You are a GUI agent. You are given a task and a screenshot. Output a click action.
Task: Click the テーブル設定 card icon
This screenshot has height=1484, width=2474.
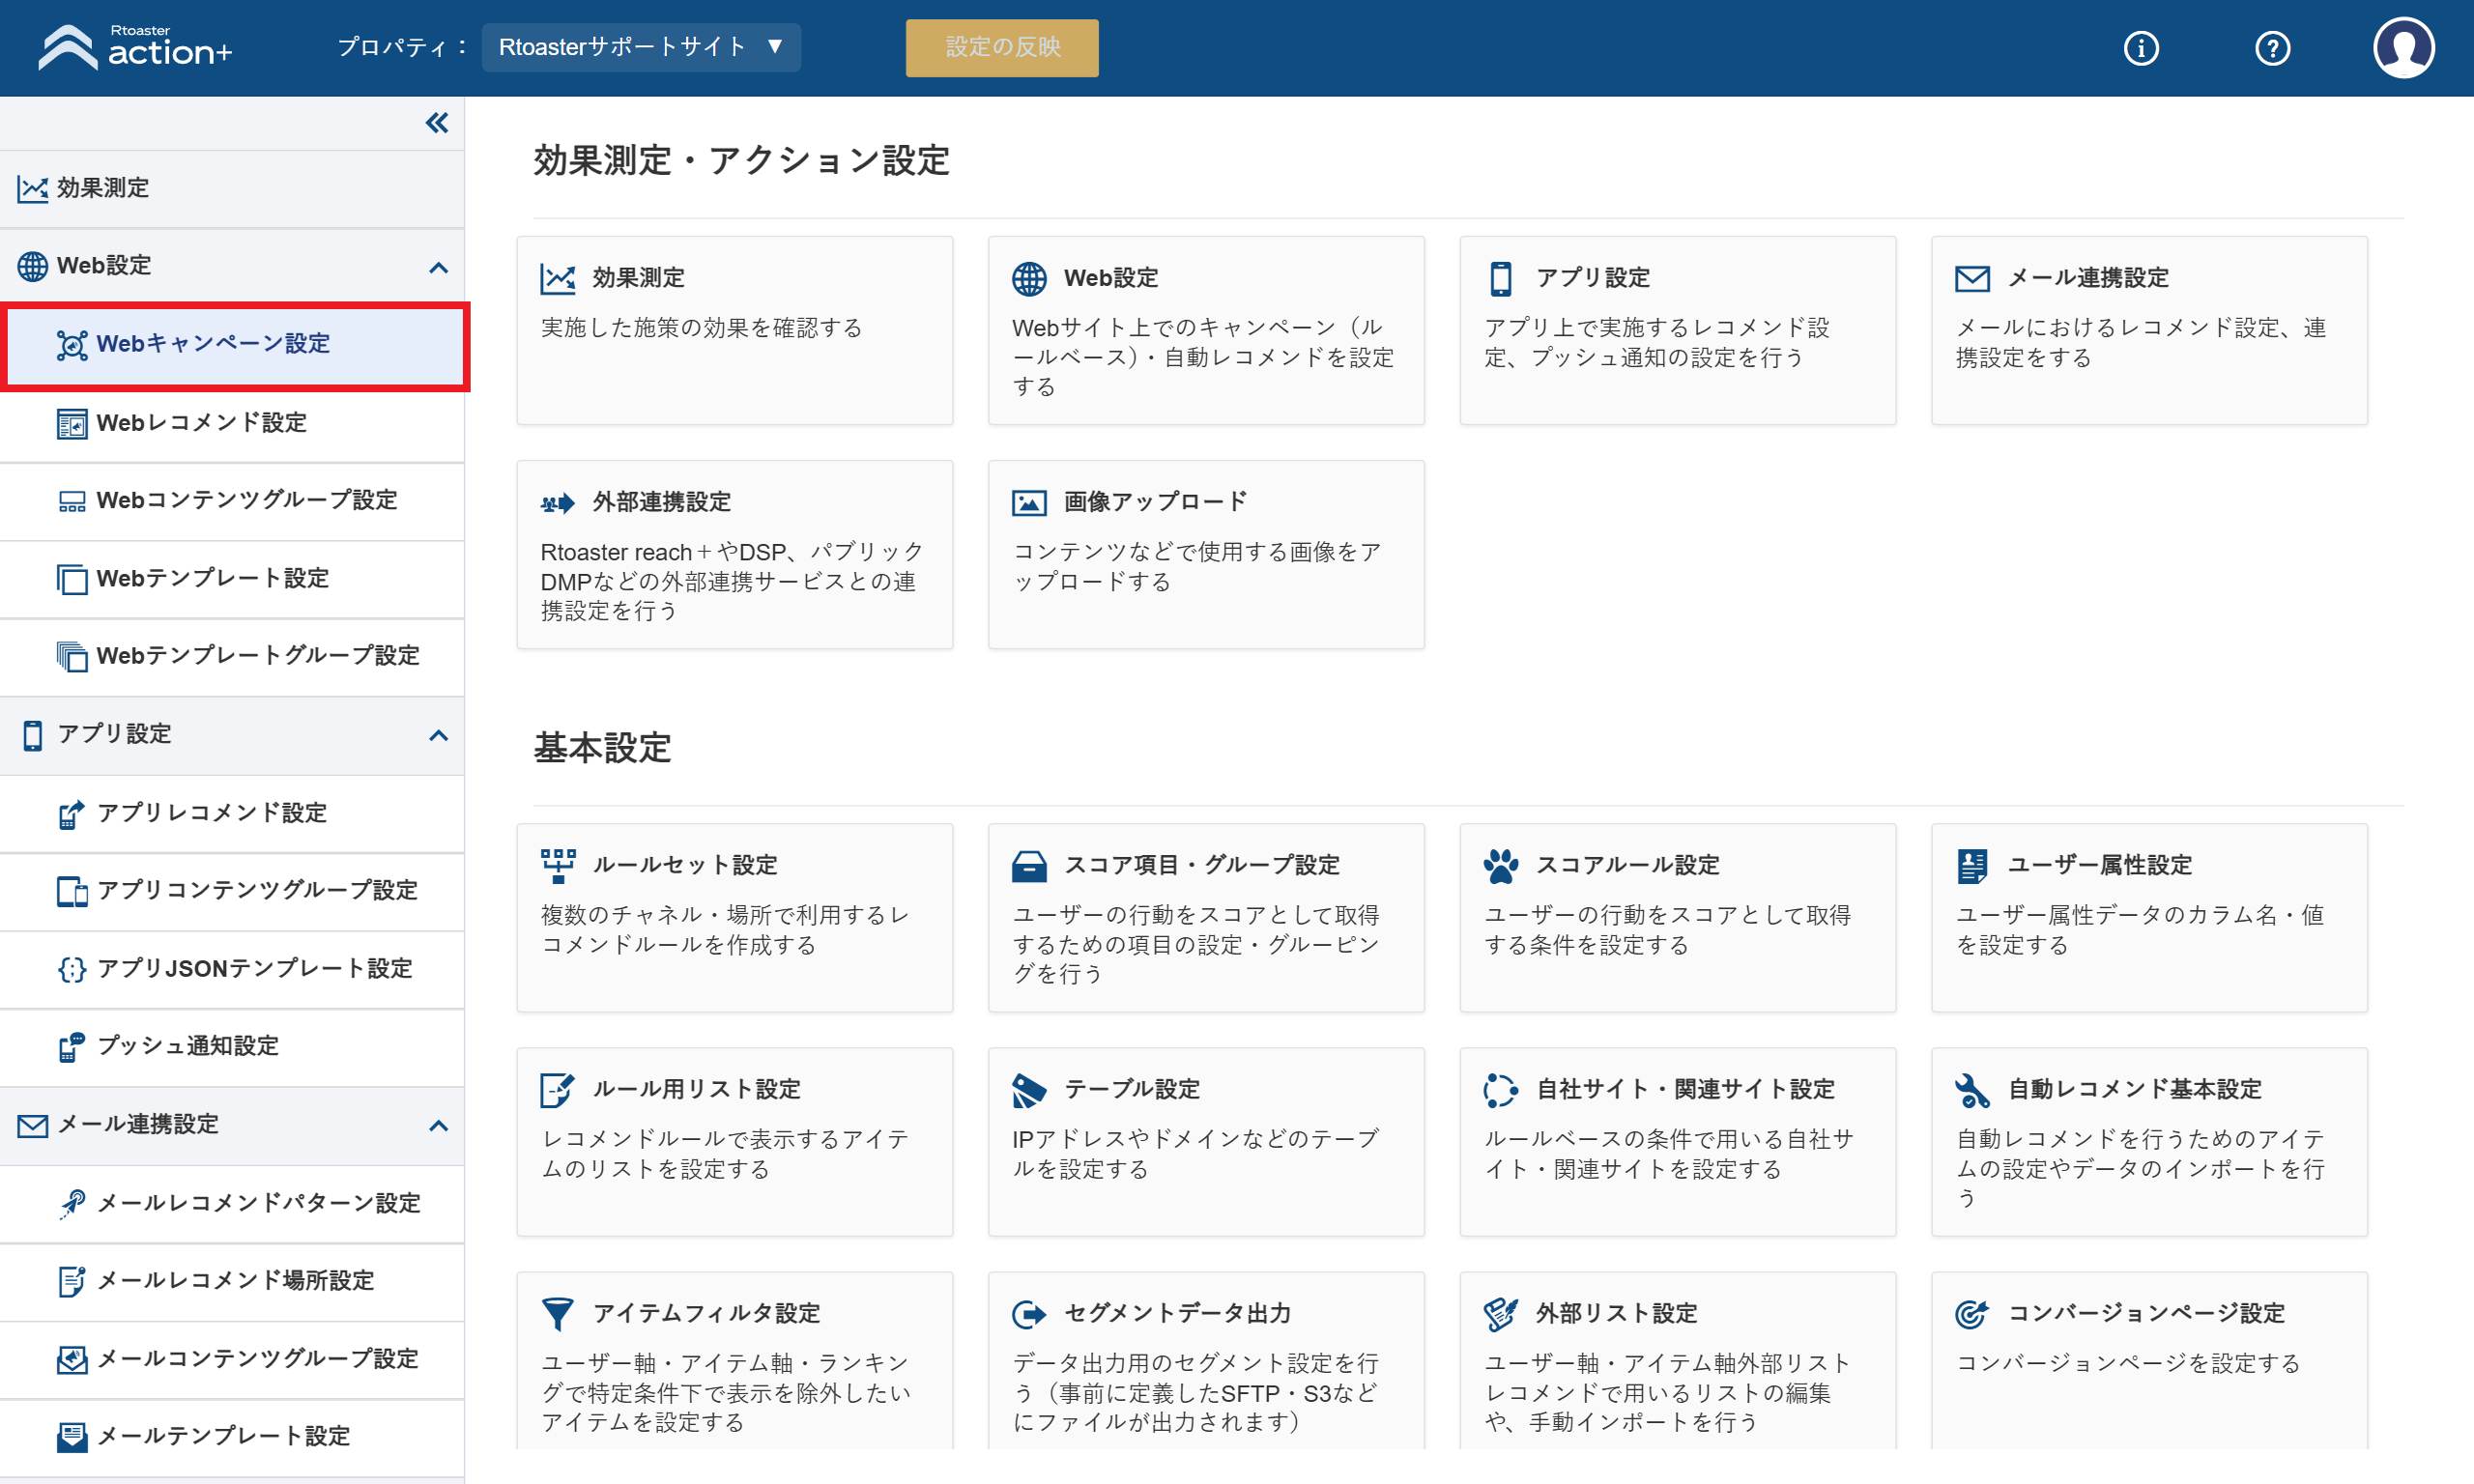[1029, 1090]
